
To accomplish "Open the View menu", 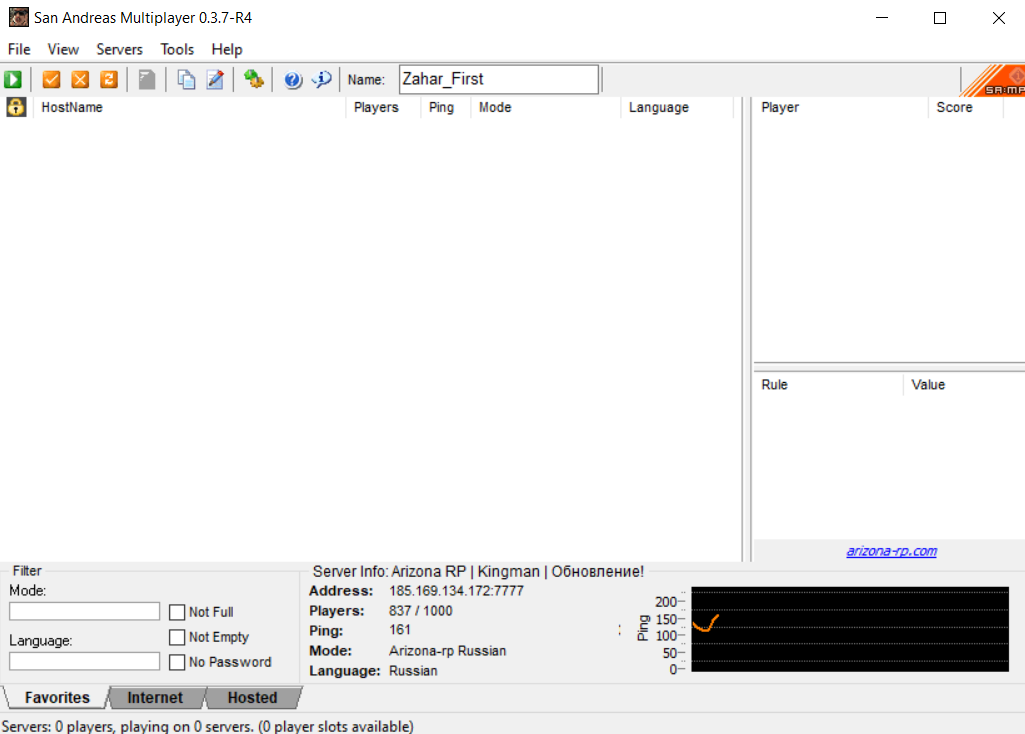I will [x=63, y=50].
